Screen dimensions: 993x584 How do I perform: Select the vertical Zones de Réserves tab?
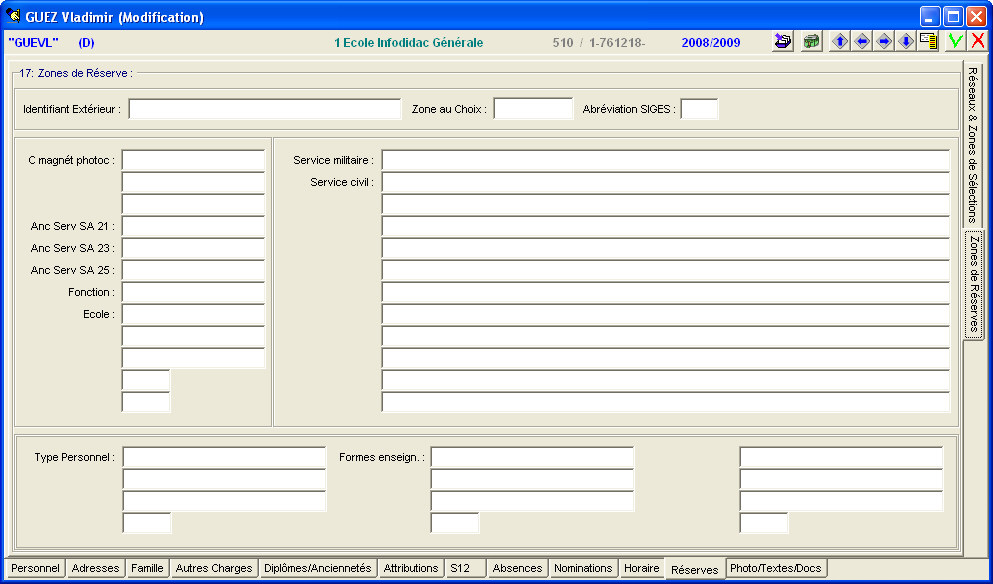974,284
